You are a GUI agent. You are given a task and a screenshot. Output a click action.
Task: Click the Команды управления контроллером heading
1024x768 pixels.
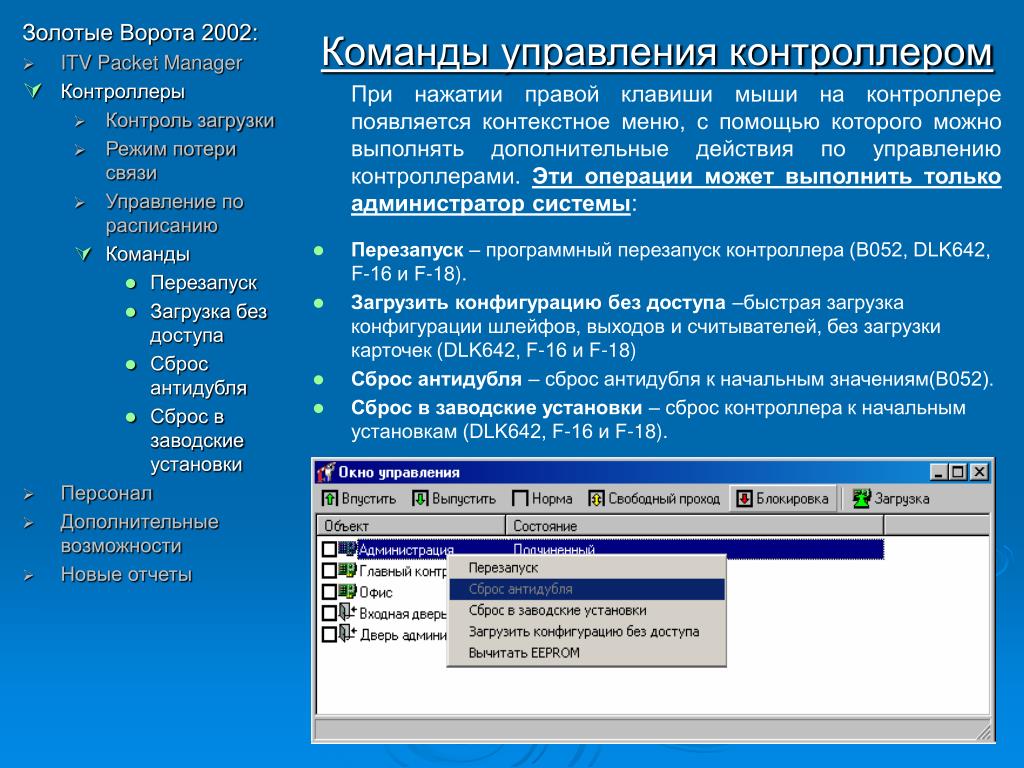657,52
